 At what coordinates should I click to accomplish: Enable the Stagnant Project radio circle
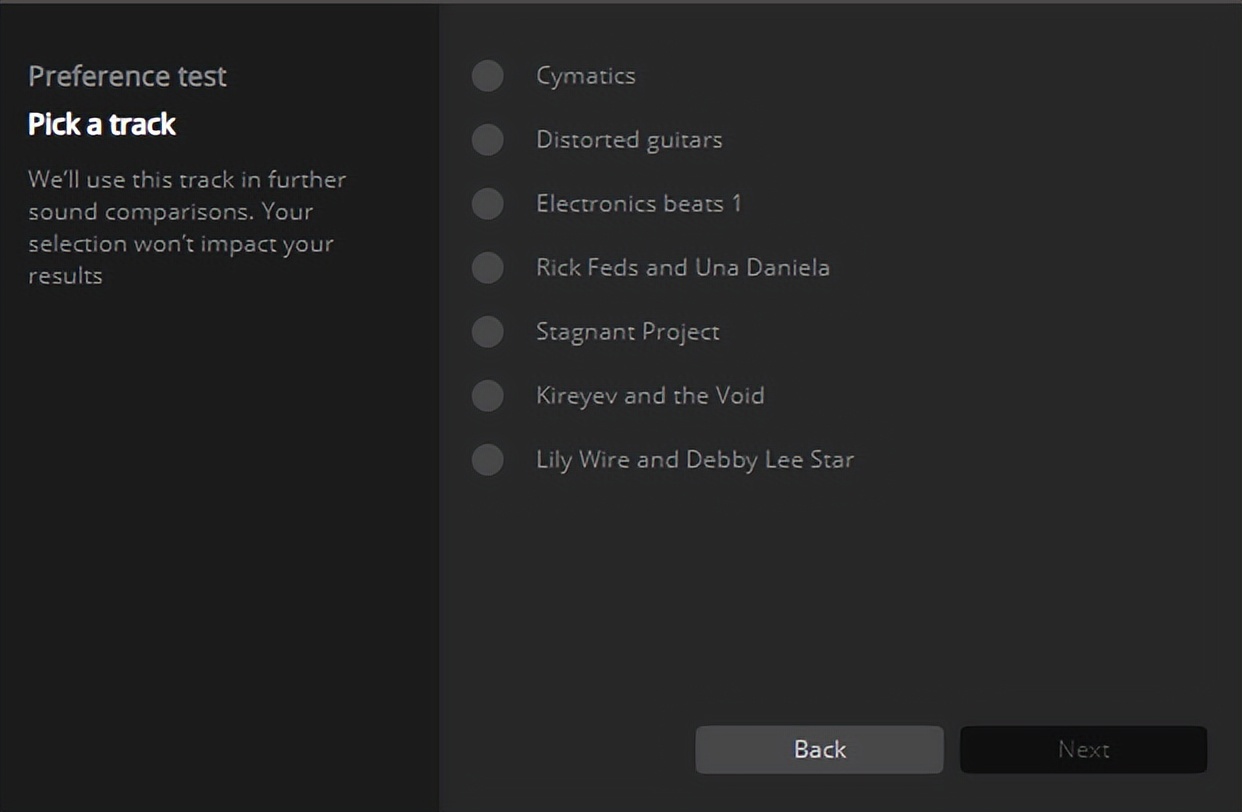pyautogui.click(x=487, y=332)
